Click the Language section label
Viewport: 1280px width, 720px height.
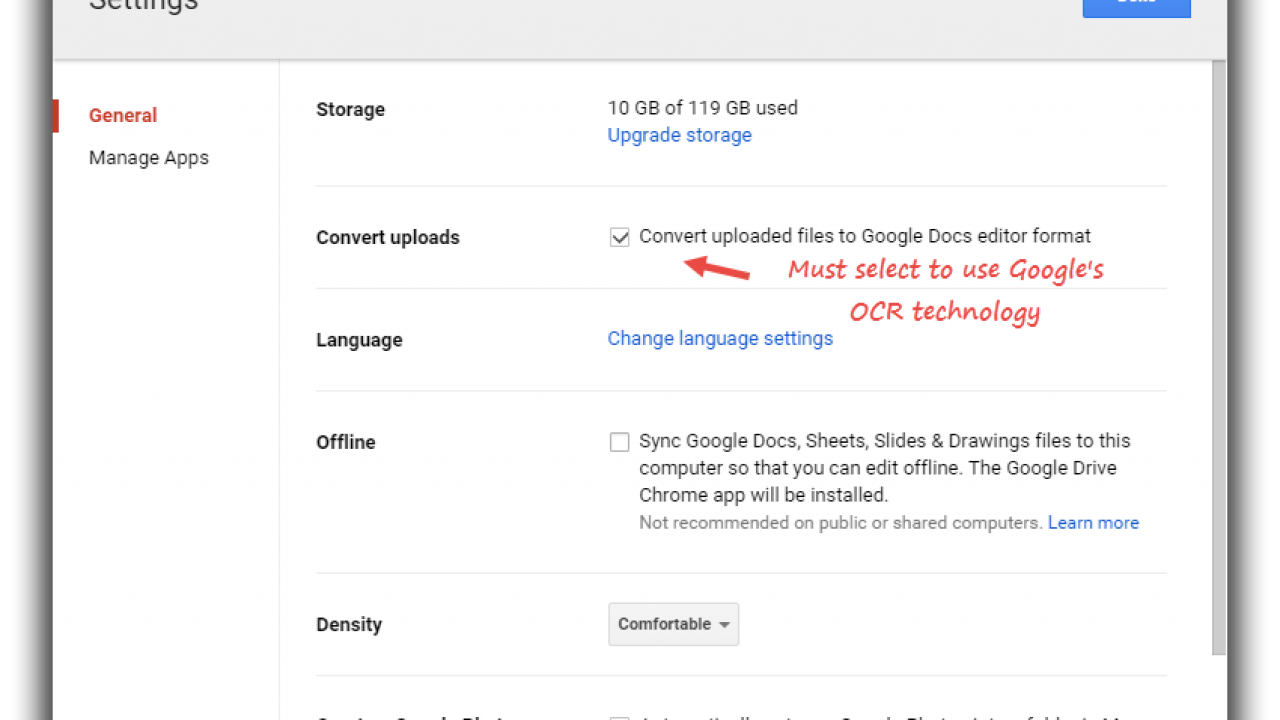pyautogui.click(x=359, y=339)
